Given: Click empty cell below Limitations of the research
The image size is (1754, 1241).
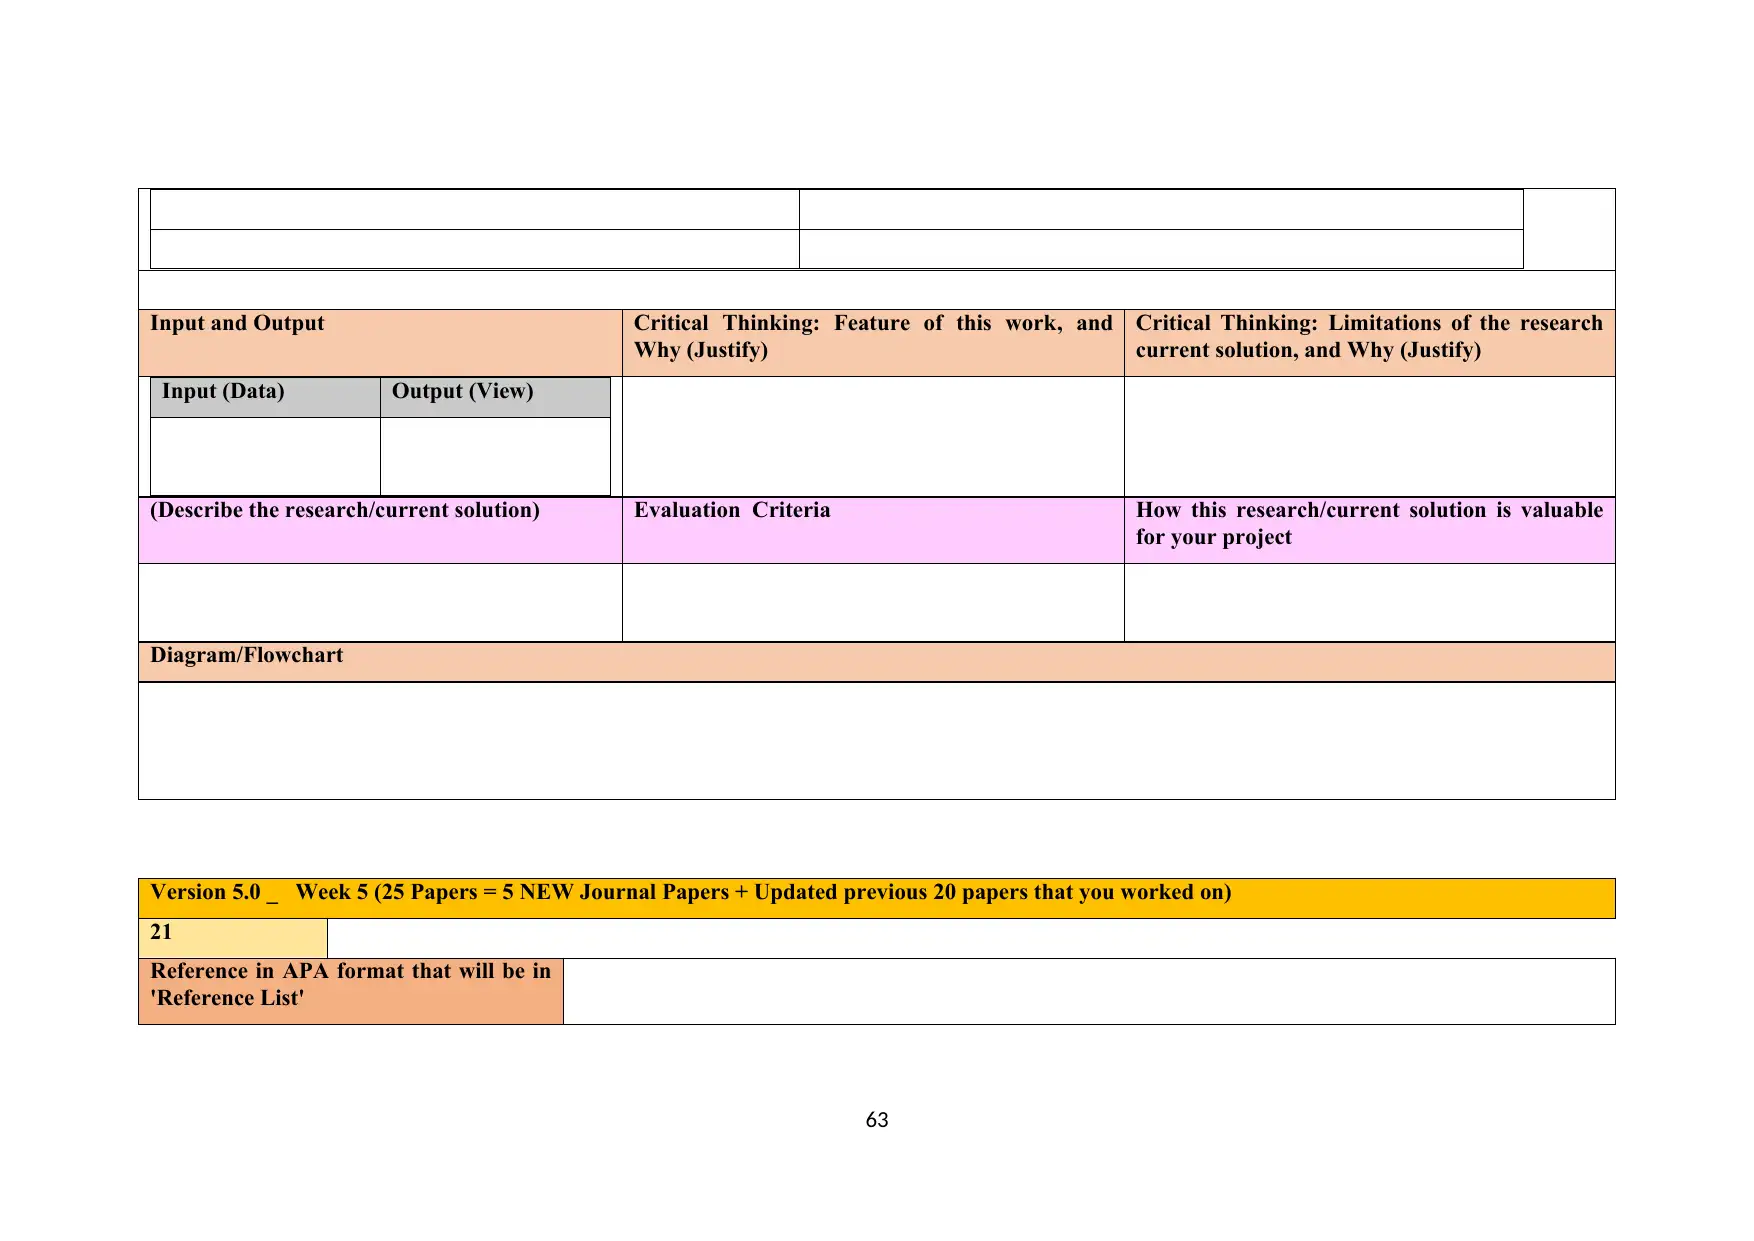Looking at the screenshot, I should tap(1369, 437).
